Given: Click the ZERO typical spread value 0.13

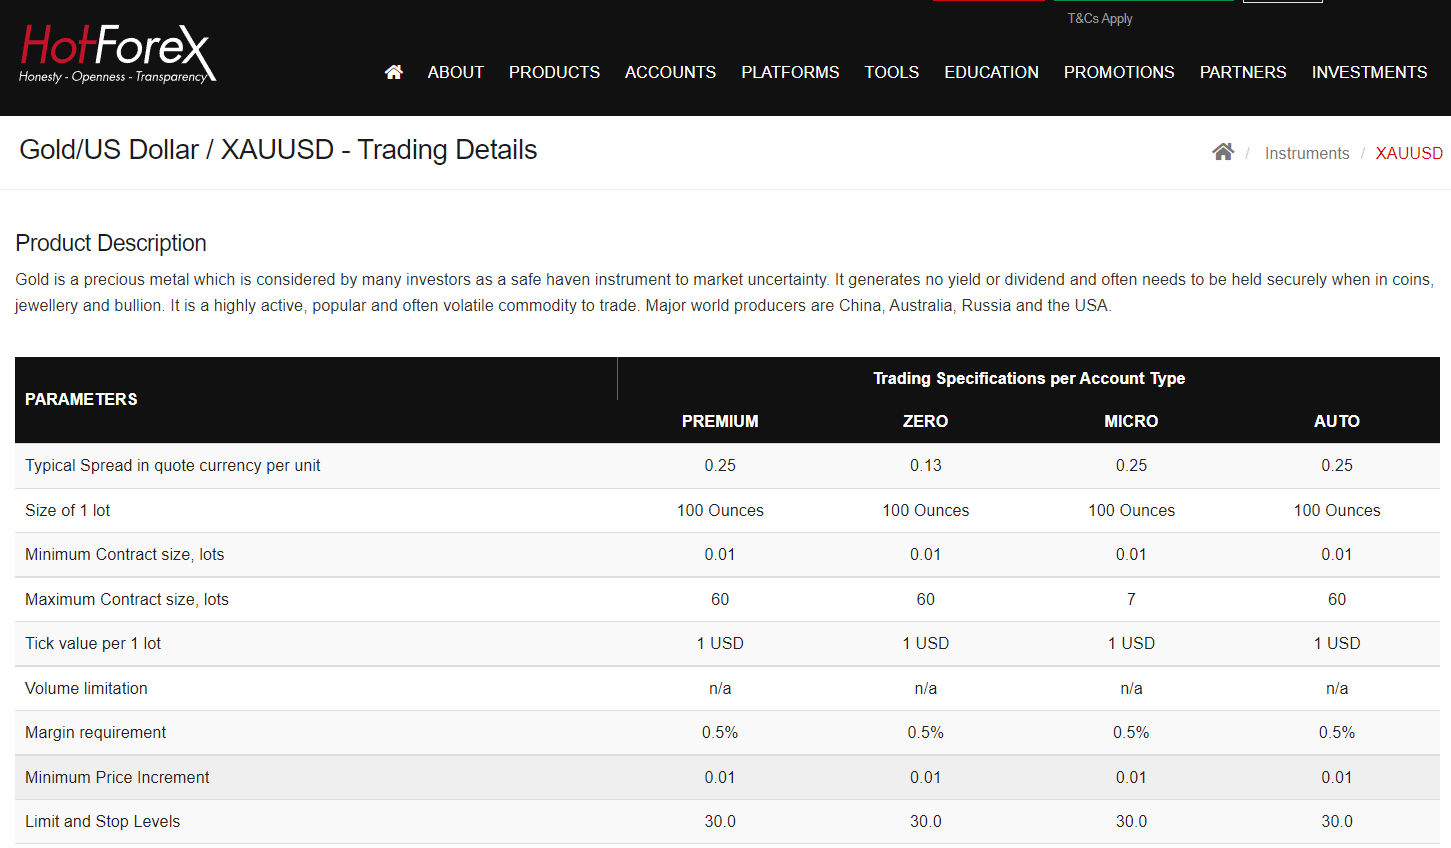Looking at the screenshot, I should (926, 465).
